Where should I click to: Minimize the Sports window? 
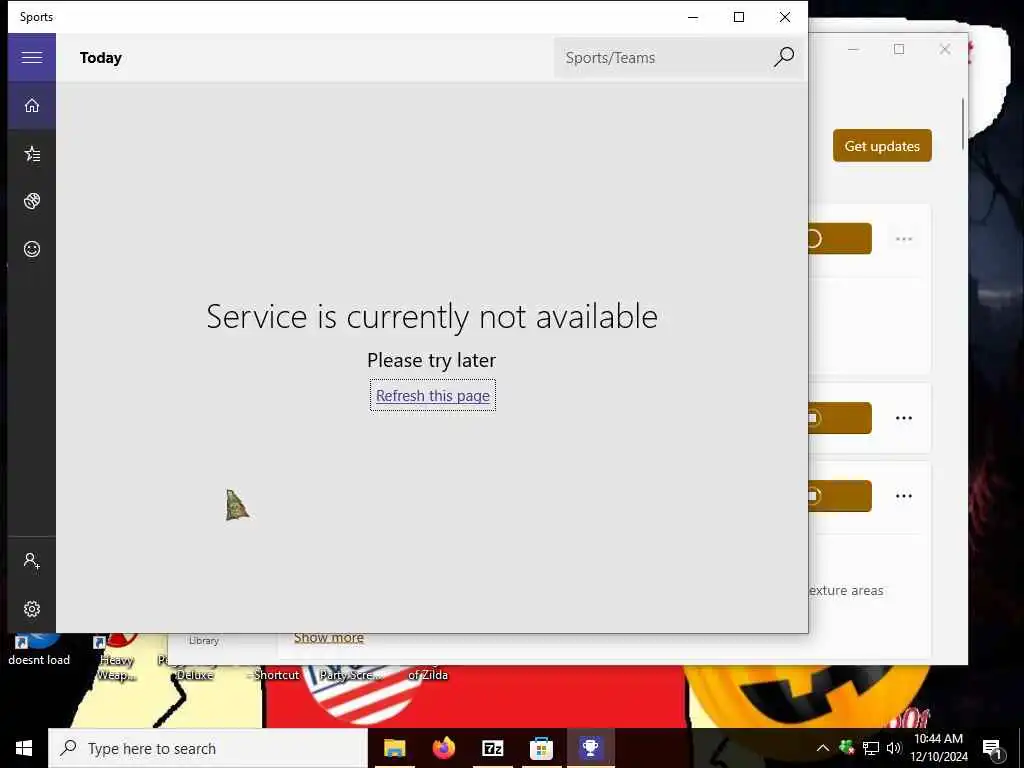pyautogui.click(x=693, y=17)
